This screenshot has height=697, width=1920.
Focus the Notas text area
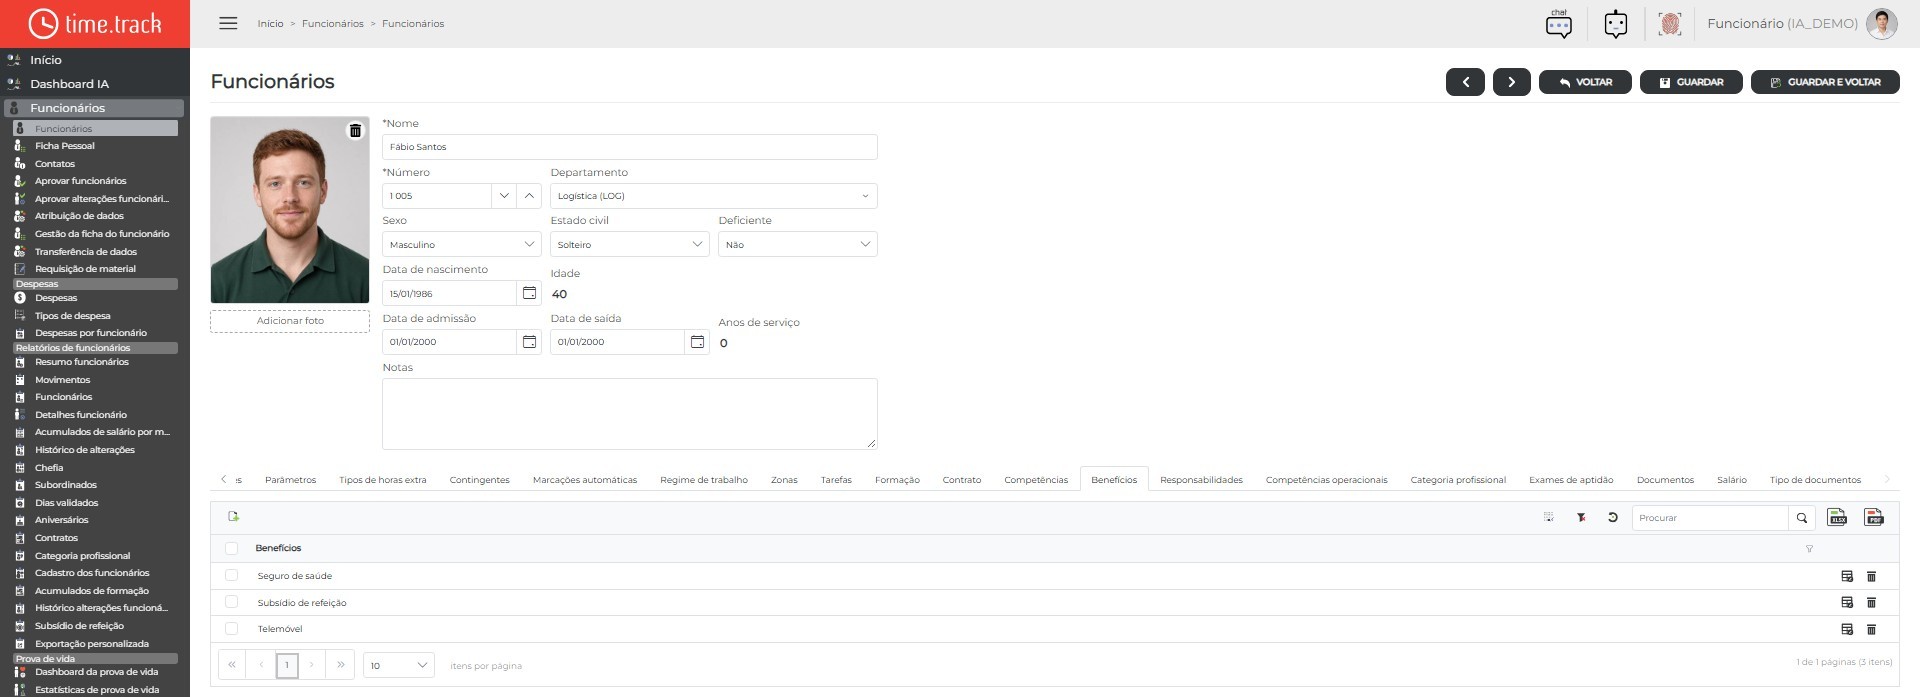630,414
